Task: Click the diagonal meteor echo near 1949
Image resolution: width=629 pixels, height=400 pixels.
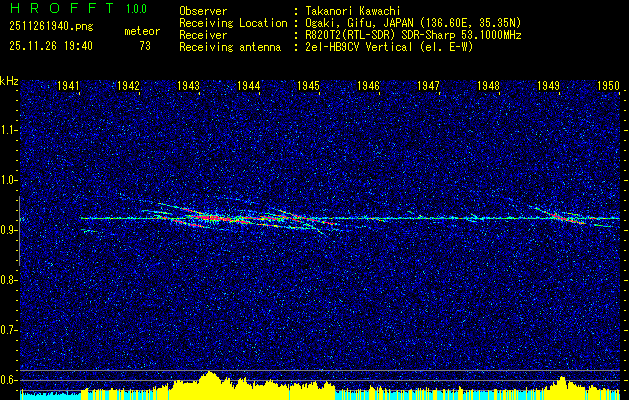Action: pyautogui.click(x=560, y=215)
